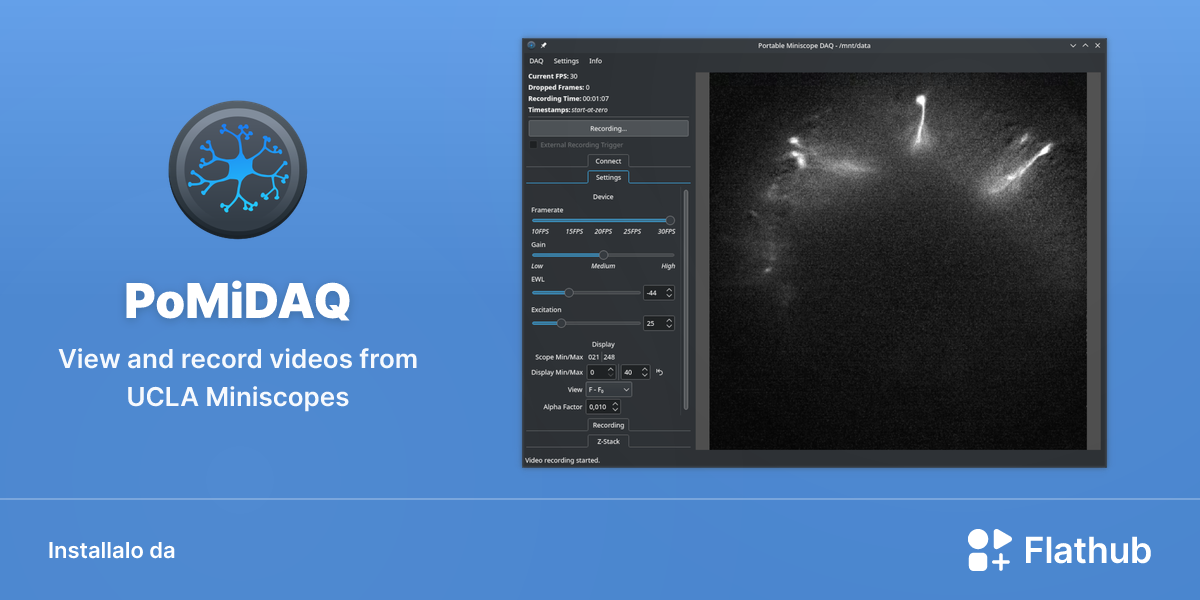
Task: Click the "Video recording started." status message
Action: pyautogui.click(x=563, y=461)
